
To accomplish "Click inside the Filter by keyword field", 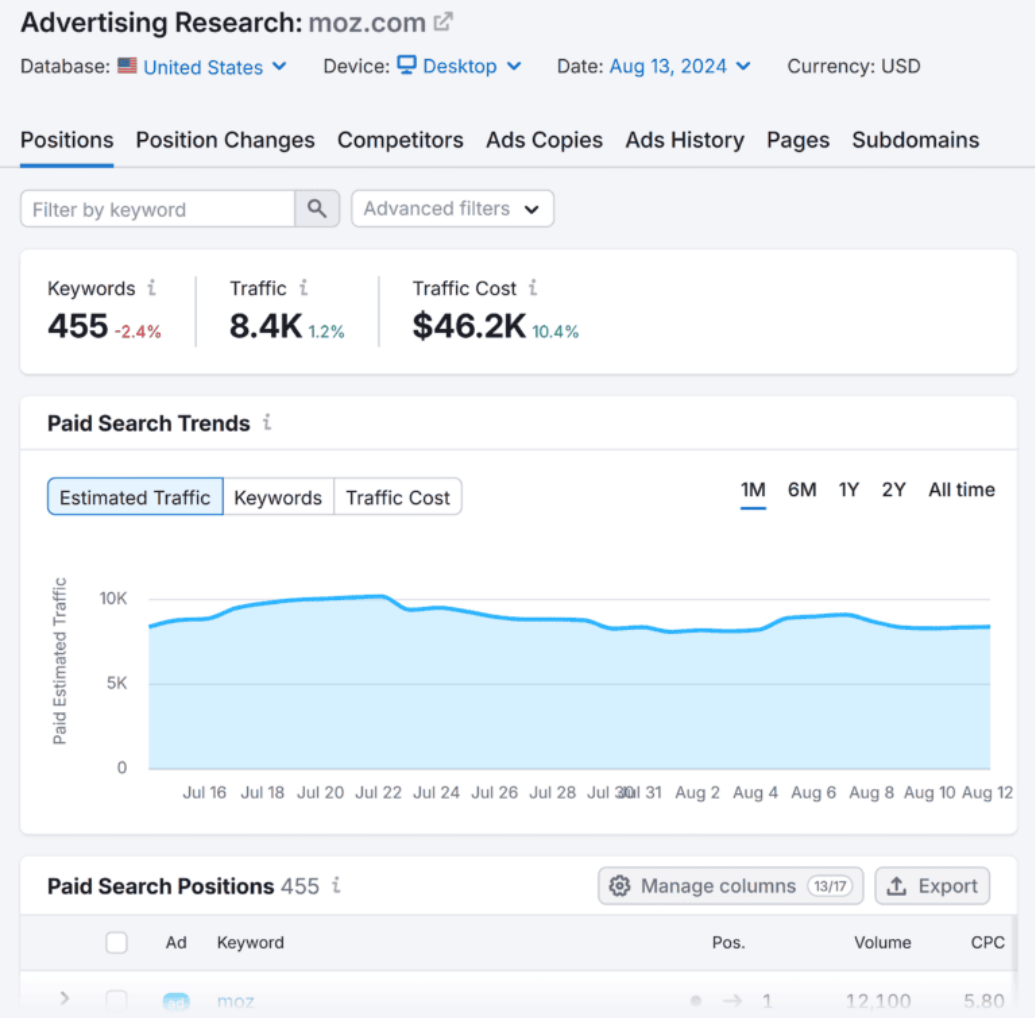I will [160, 209].
